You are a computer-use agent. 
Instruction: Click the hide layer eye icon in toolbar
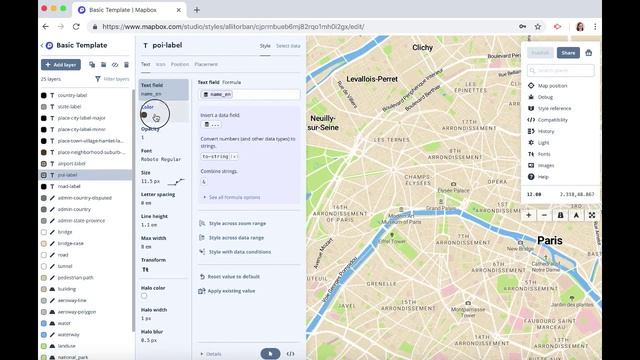pyautogui.click(x=115, y=64)
